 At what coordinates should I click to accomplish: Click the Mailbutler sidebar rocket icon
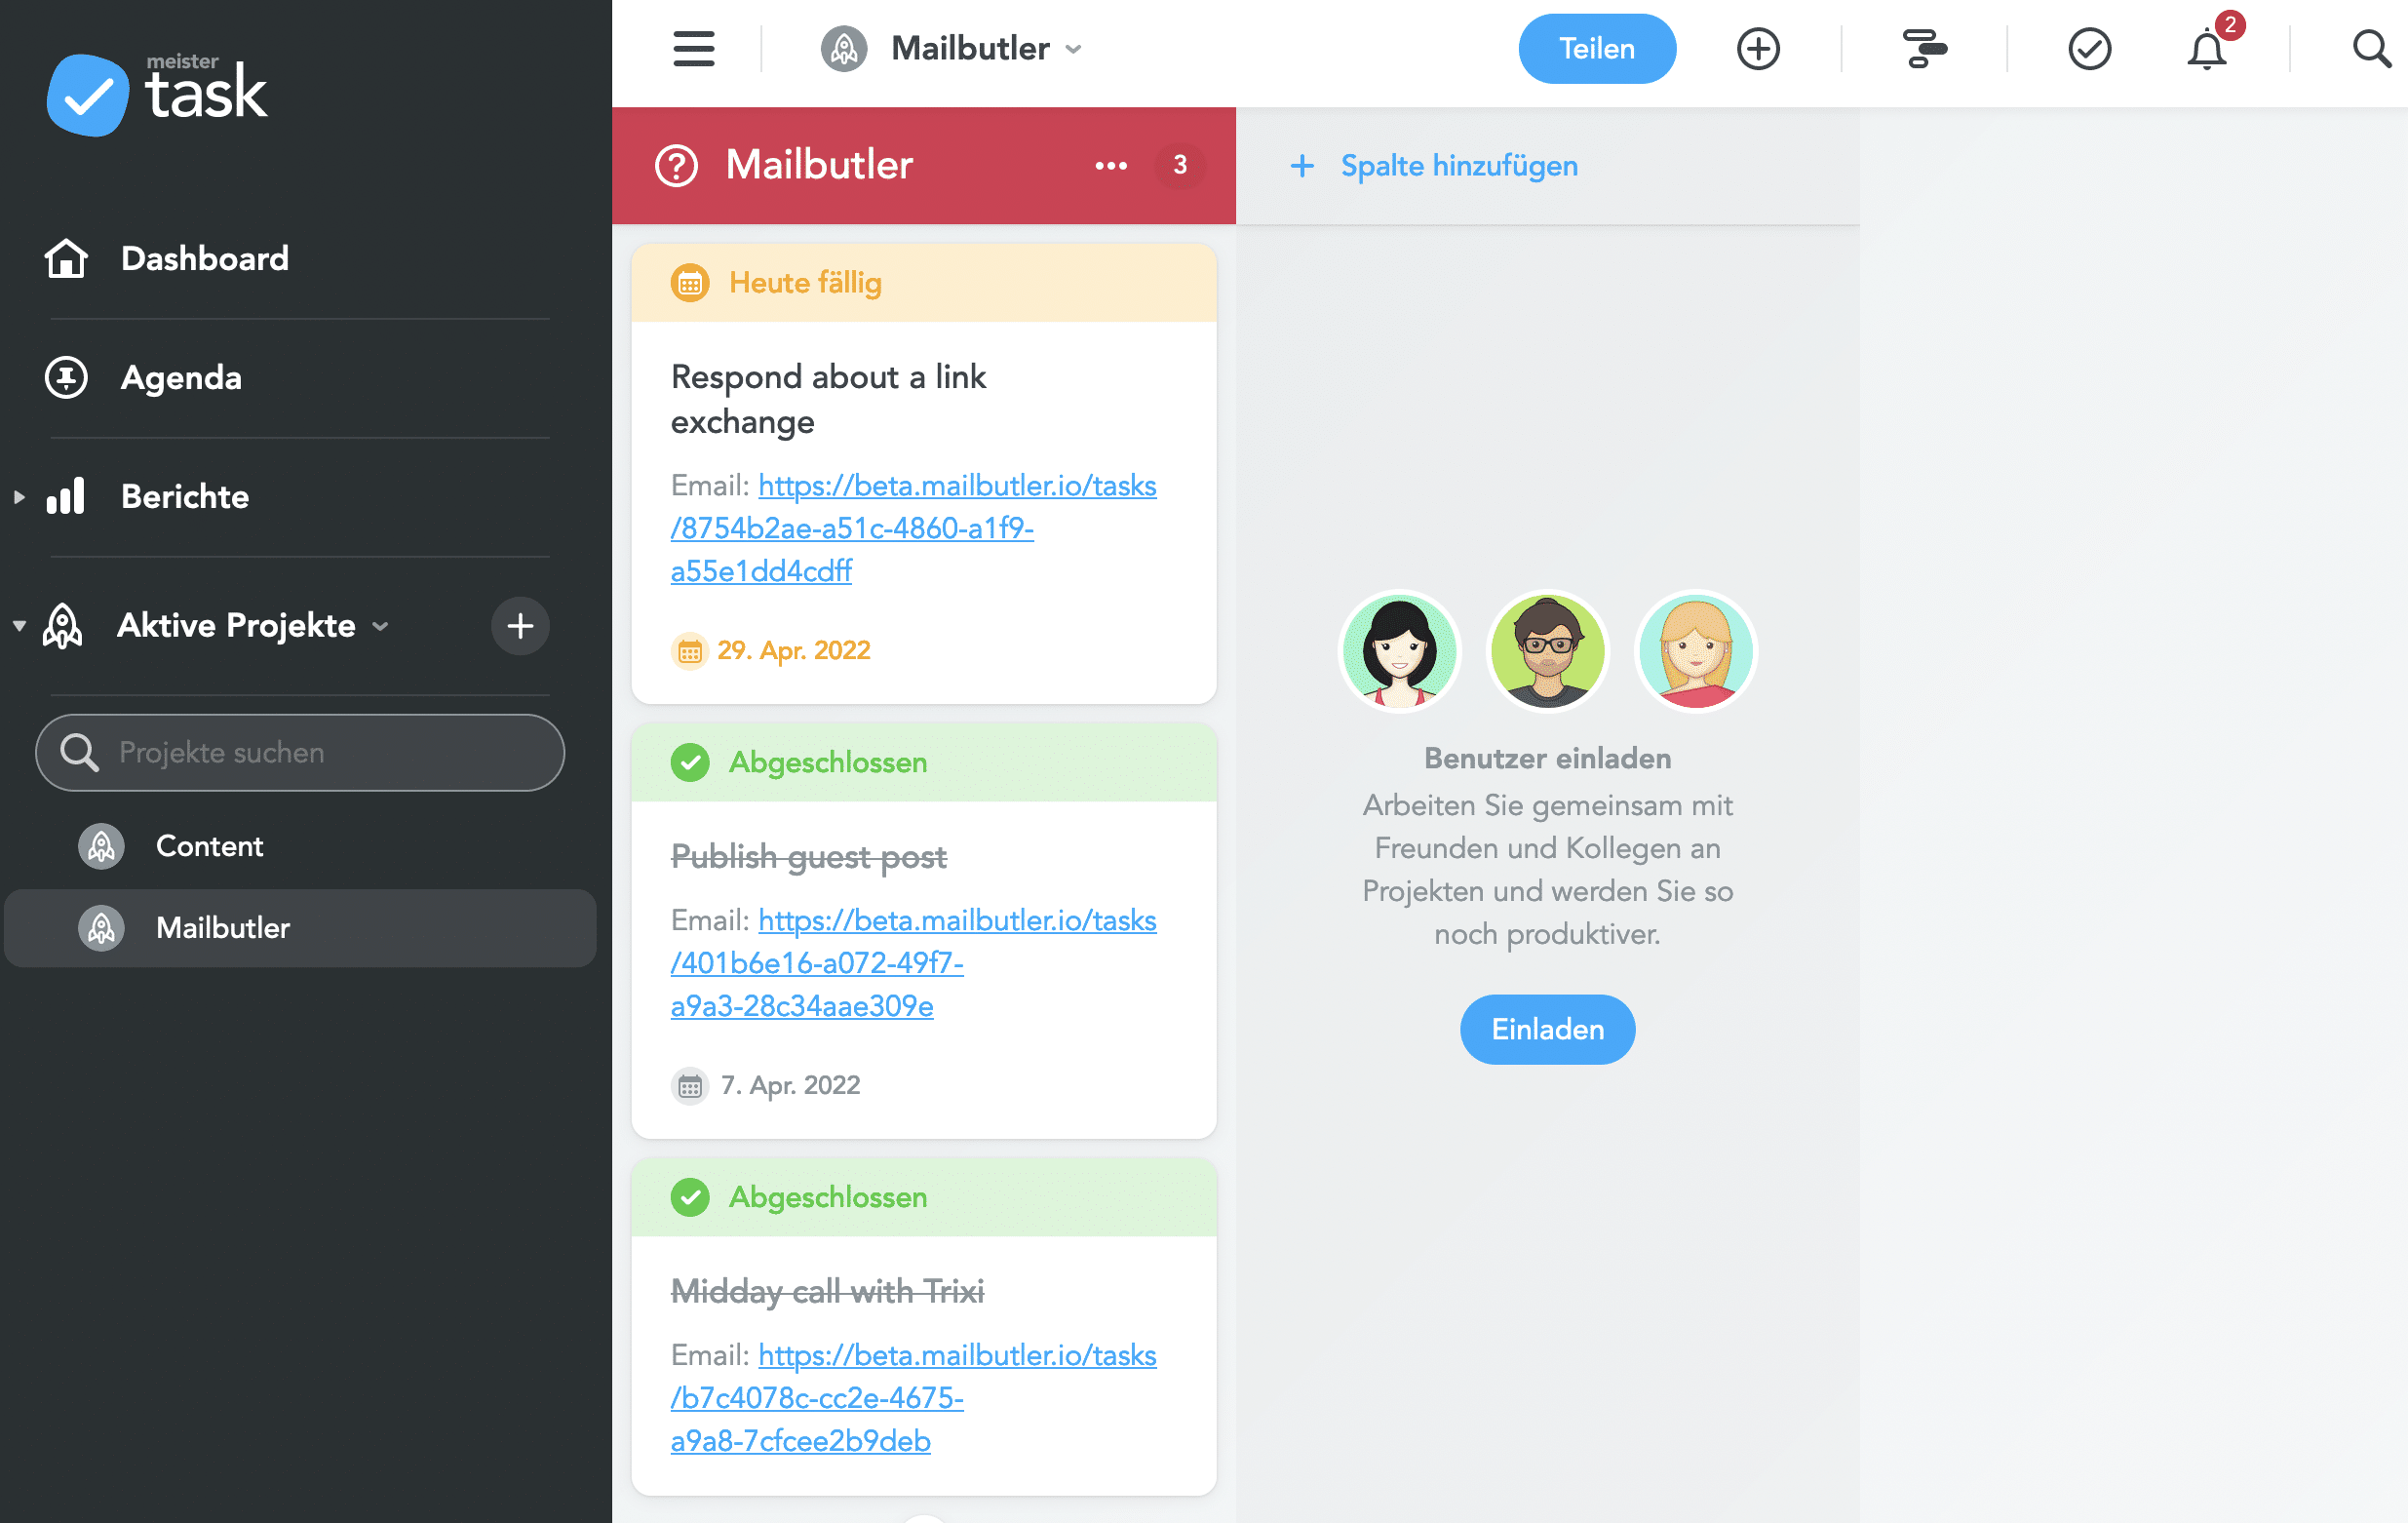tap(101, 928)
